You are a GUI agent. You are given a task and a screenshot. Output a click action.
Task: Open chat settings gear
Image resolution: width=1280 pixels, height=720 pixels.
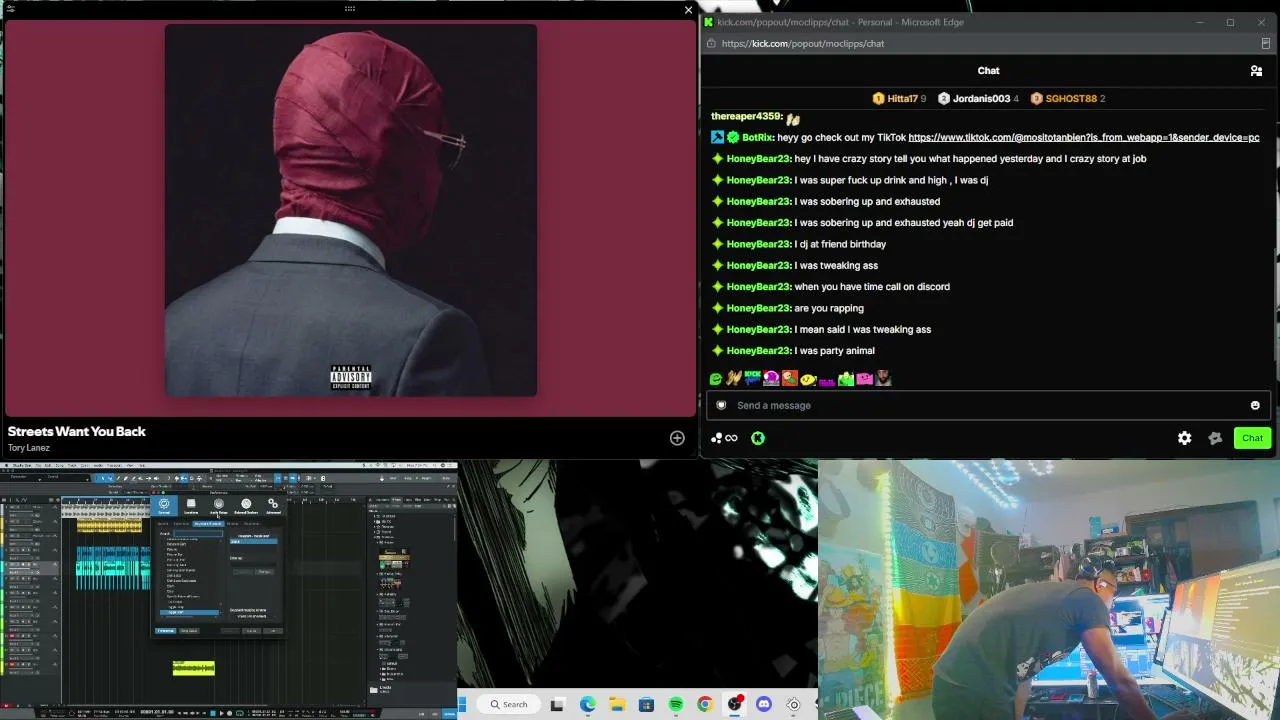[x=1184, y=438]
